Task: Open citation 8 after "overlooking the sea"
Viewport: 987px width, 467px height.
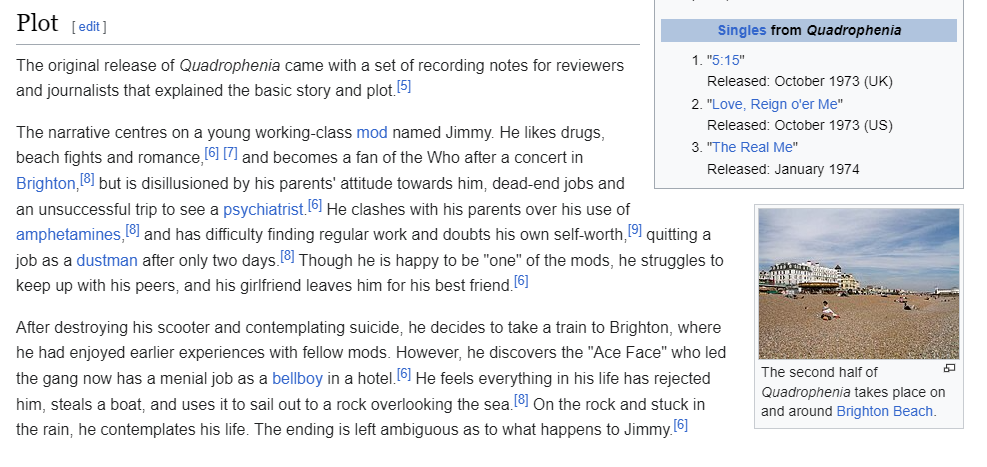Action: point(521,400)
